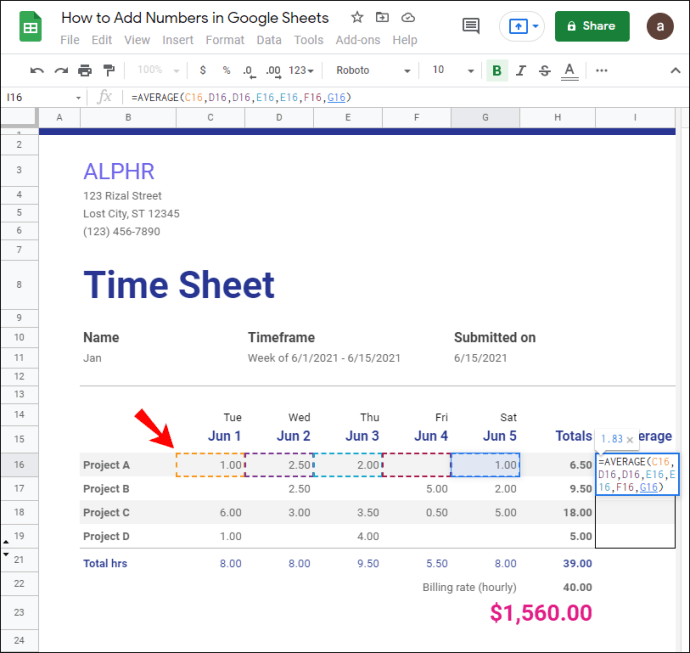This screenshot has width=690, height=653.
Task: Open the three-dots more toolbar options
Action: 602,70
